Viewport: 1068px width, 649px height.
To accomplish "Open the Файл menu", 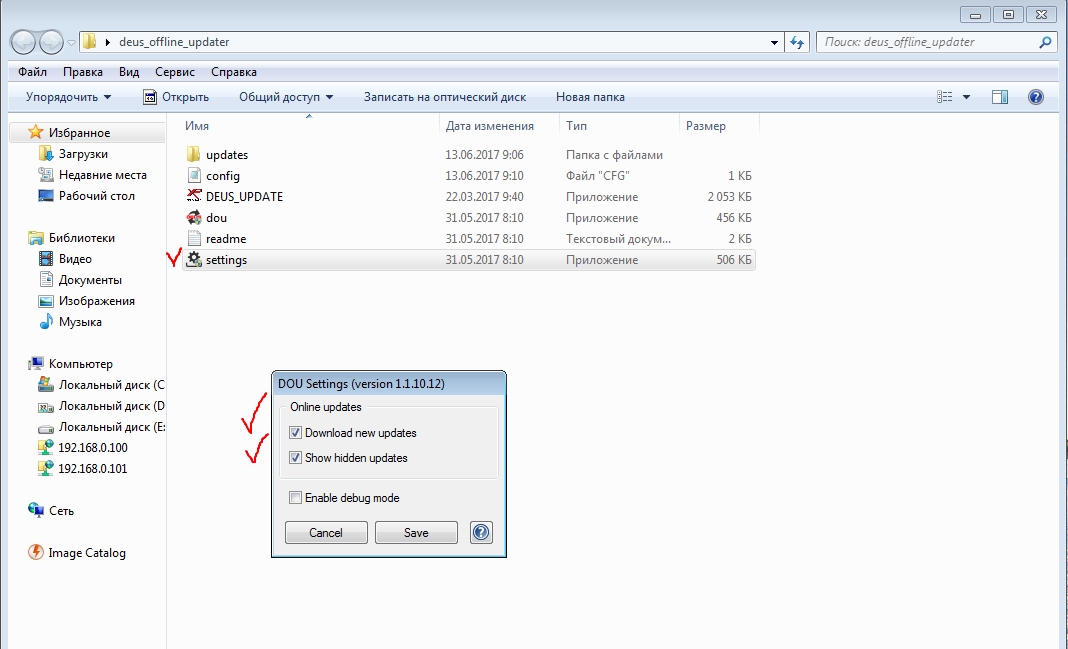I will [32, 72].
